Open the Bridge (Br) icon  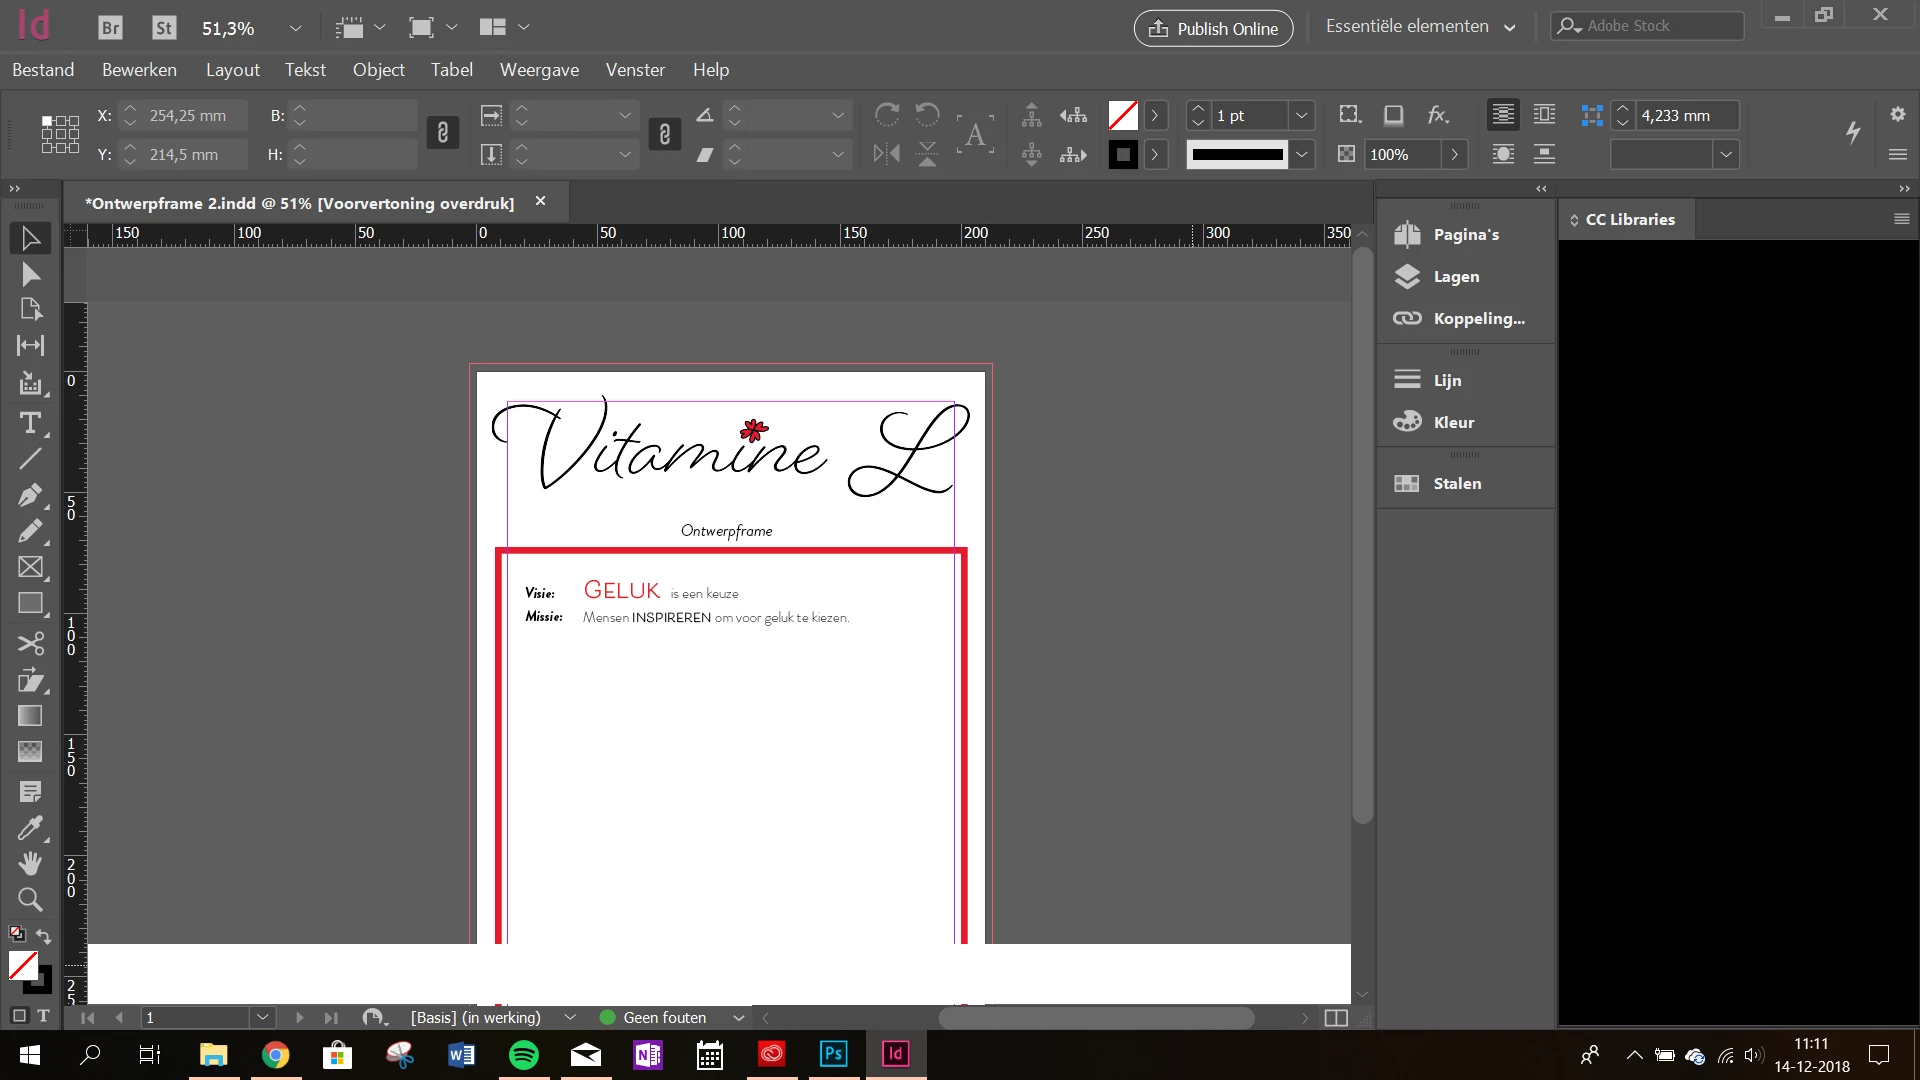110,28
